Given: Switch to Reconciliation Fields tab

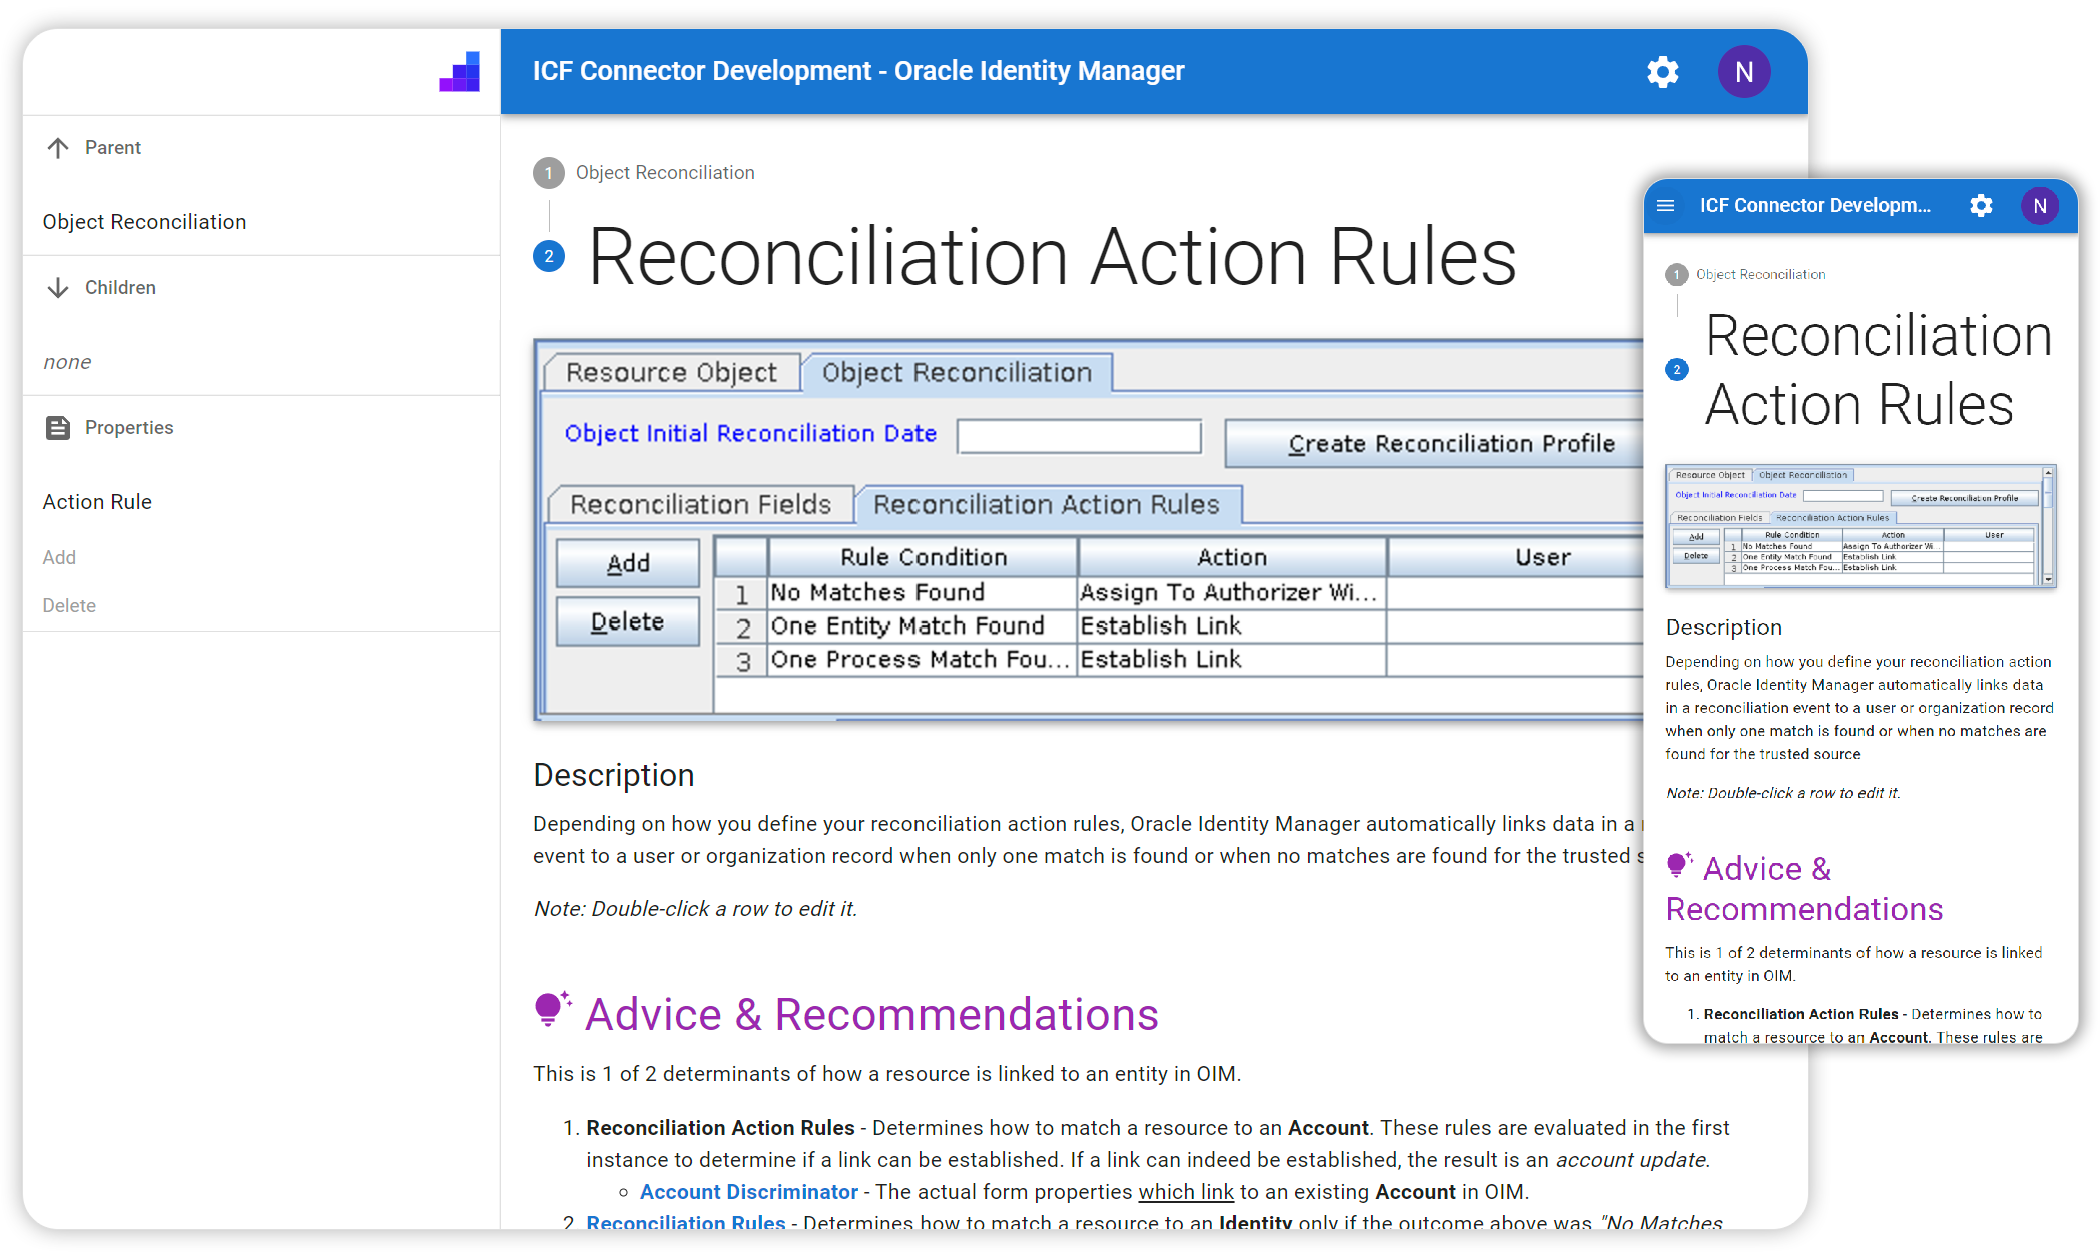Looking at the screenshot, I should 700,505.
